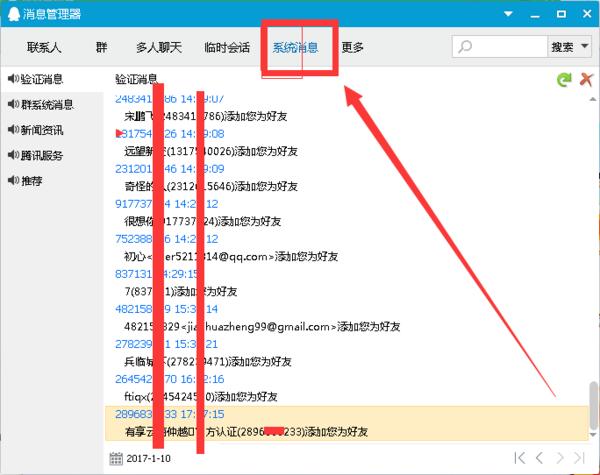Click the timestamp header ending 16 at 16 o'clock

tap(170, 379)
